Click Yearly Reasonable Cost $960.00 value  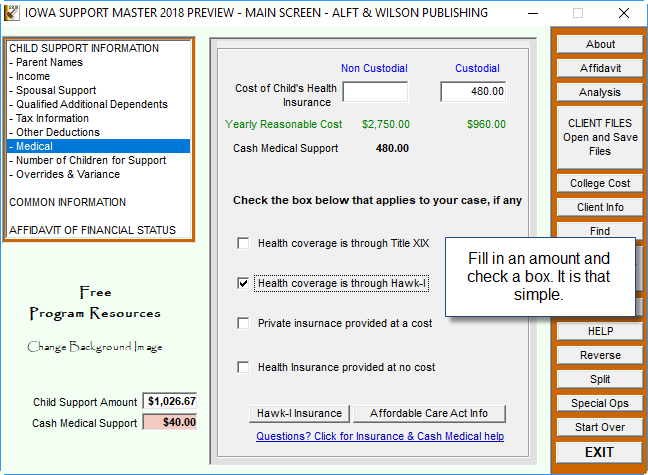coord(486,124)
